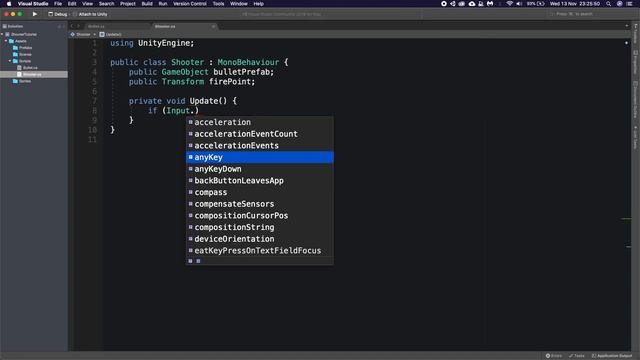Open the Project menu

pos(127,4)
